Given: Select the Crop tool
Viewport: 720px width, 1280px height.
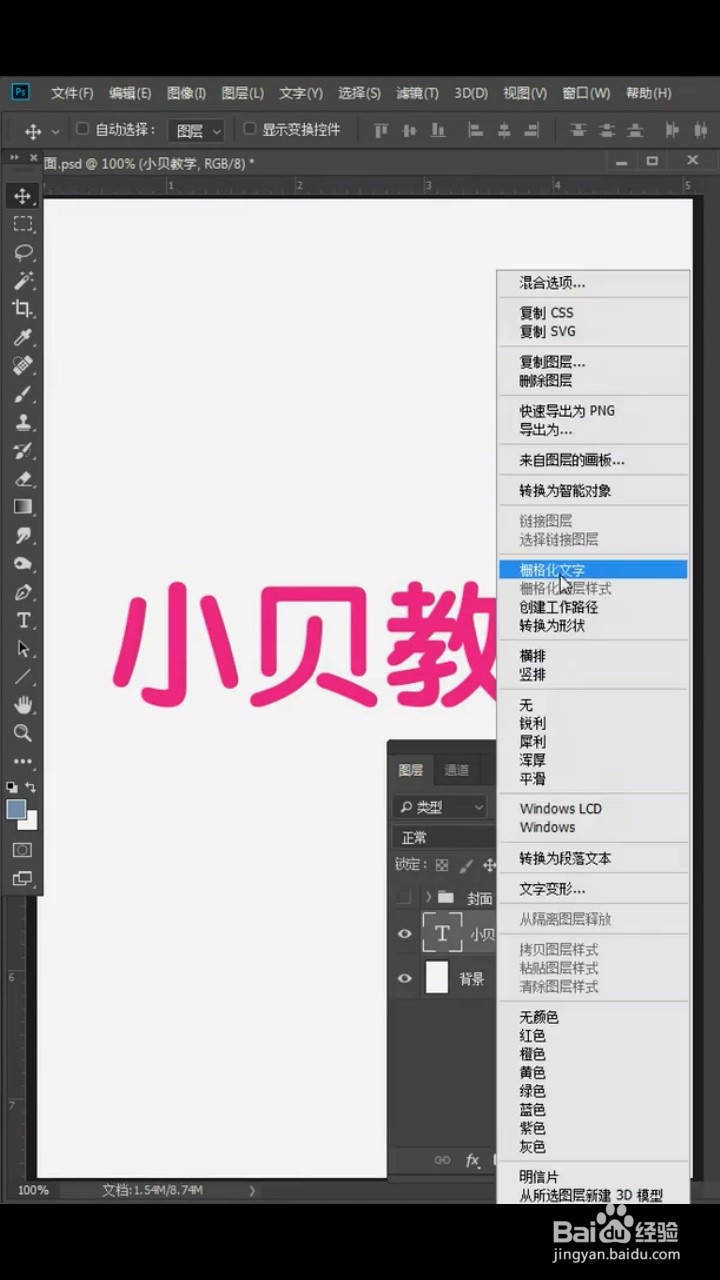Looking at the screenshot, I should tap(23, 309).
